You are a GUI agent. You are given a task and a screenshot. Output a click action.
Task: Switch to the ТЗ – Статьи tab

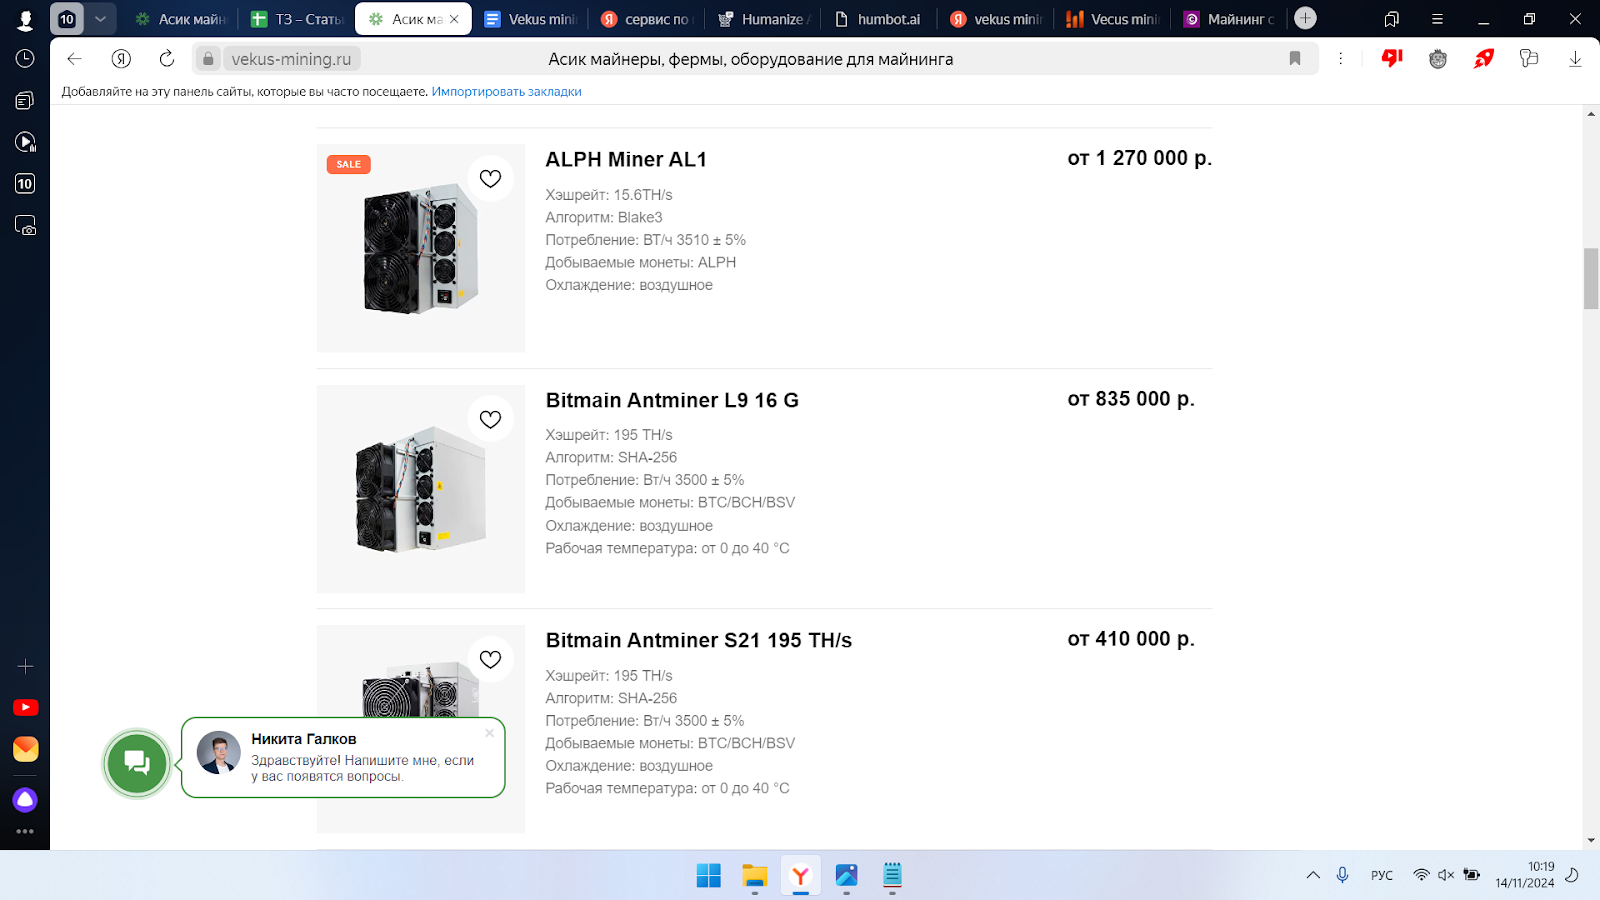(x=297, y=19)
